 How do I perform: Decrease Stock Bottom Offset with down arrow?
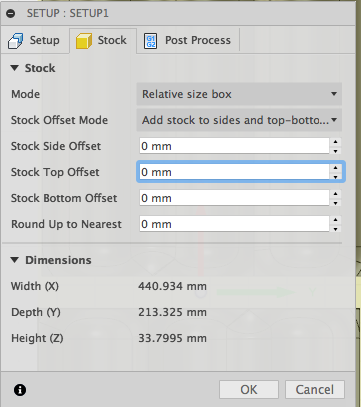click(335, 203)
